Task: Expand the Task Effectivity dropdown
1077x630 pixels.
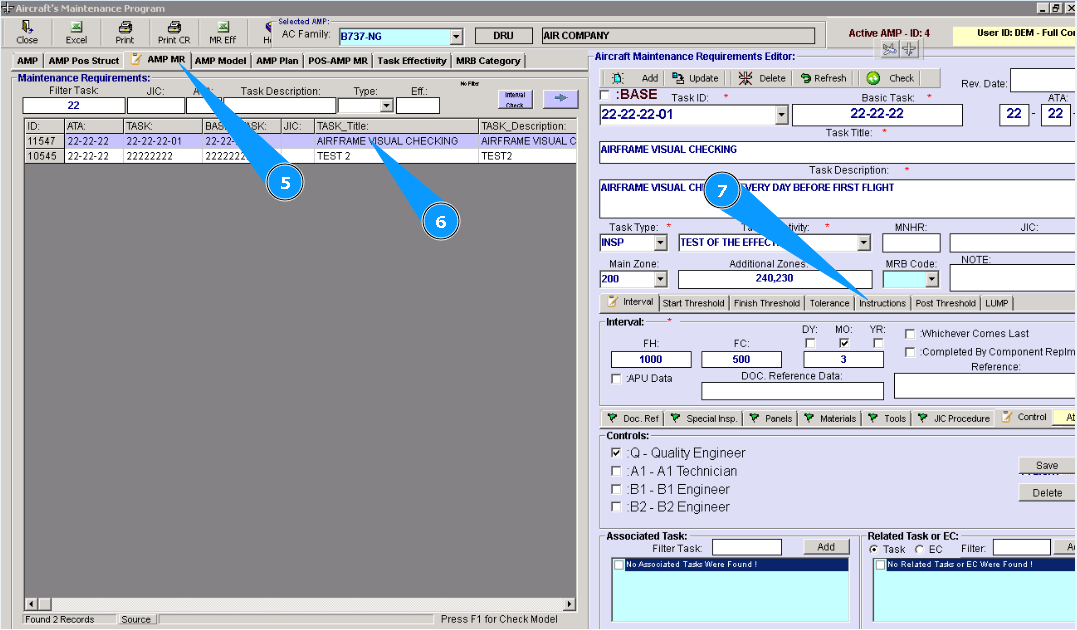Action: (x=864, y=243)
